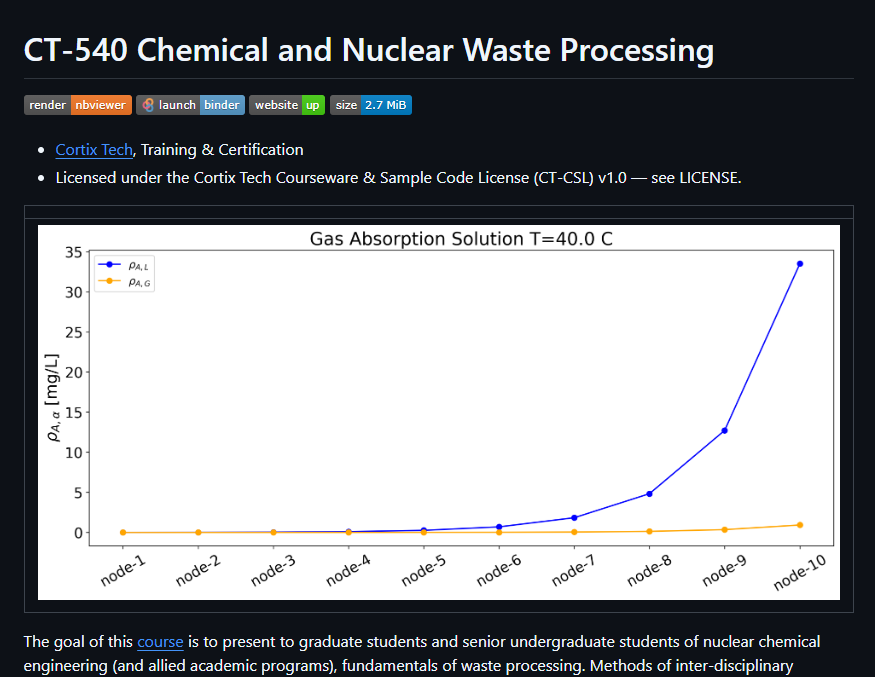The width and height of the screenshot is (875, 677).
Task: Click the node-5 x-axis label
Action: pyautogui.click(x=422, y=572)
